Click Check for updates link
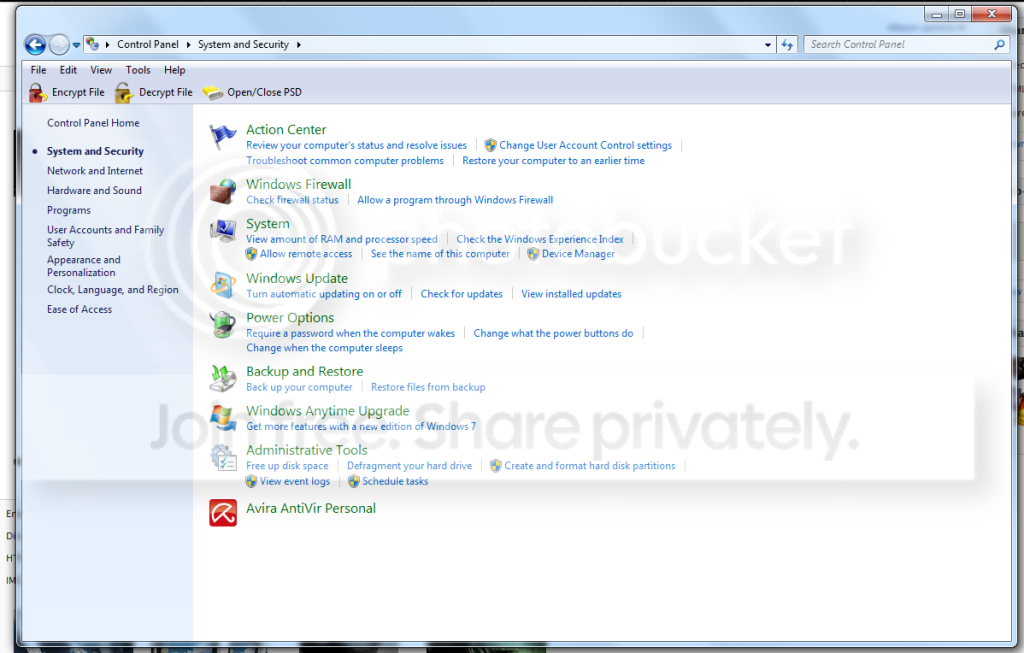The height and width of the screenshot is (653, 1024). [462, 294]
